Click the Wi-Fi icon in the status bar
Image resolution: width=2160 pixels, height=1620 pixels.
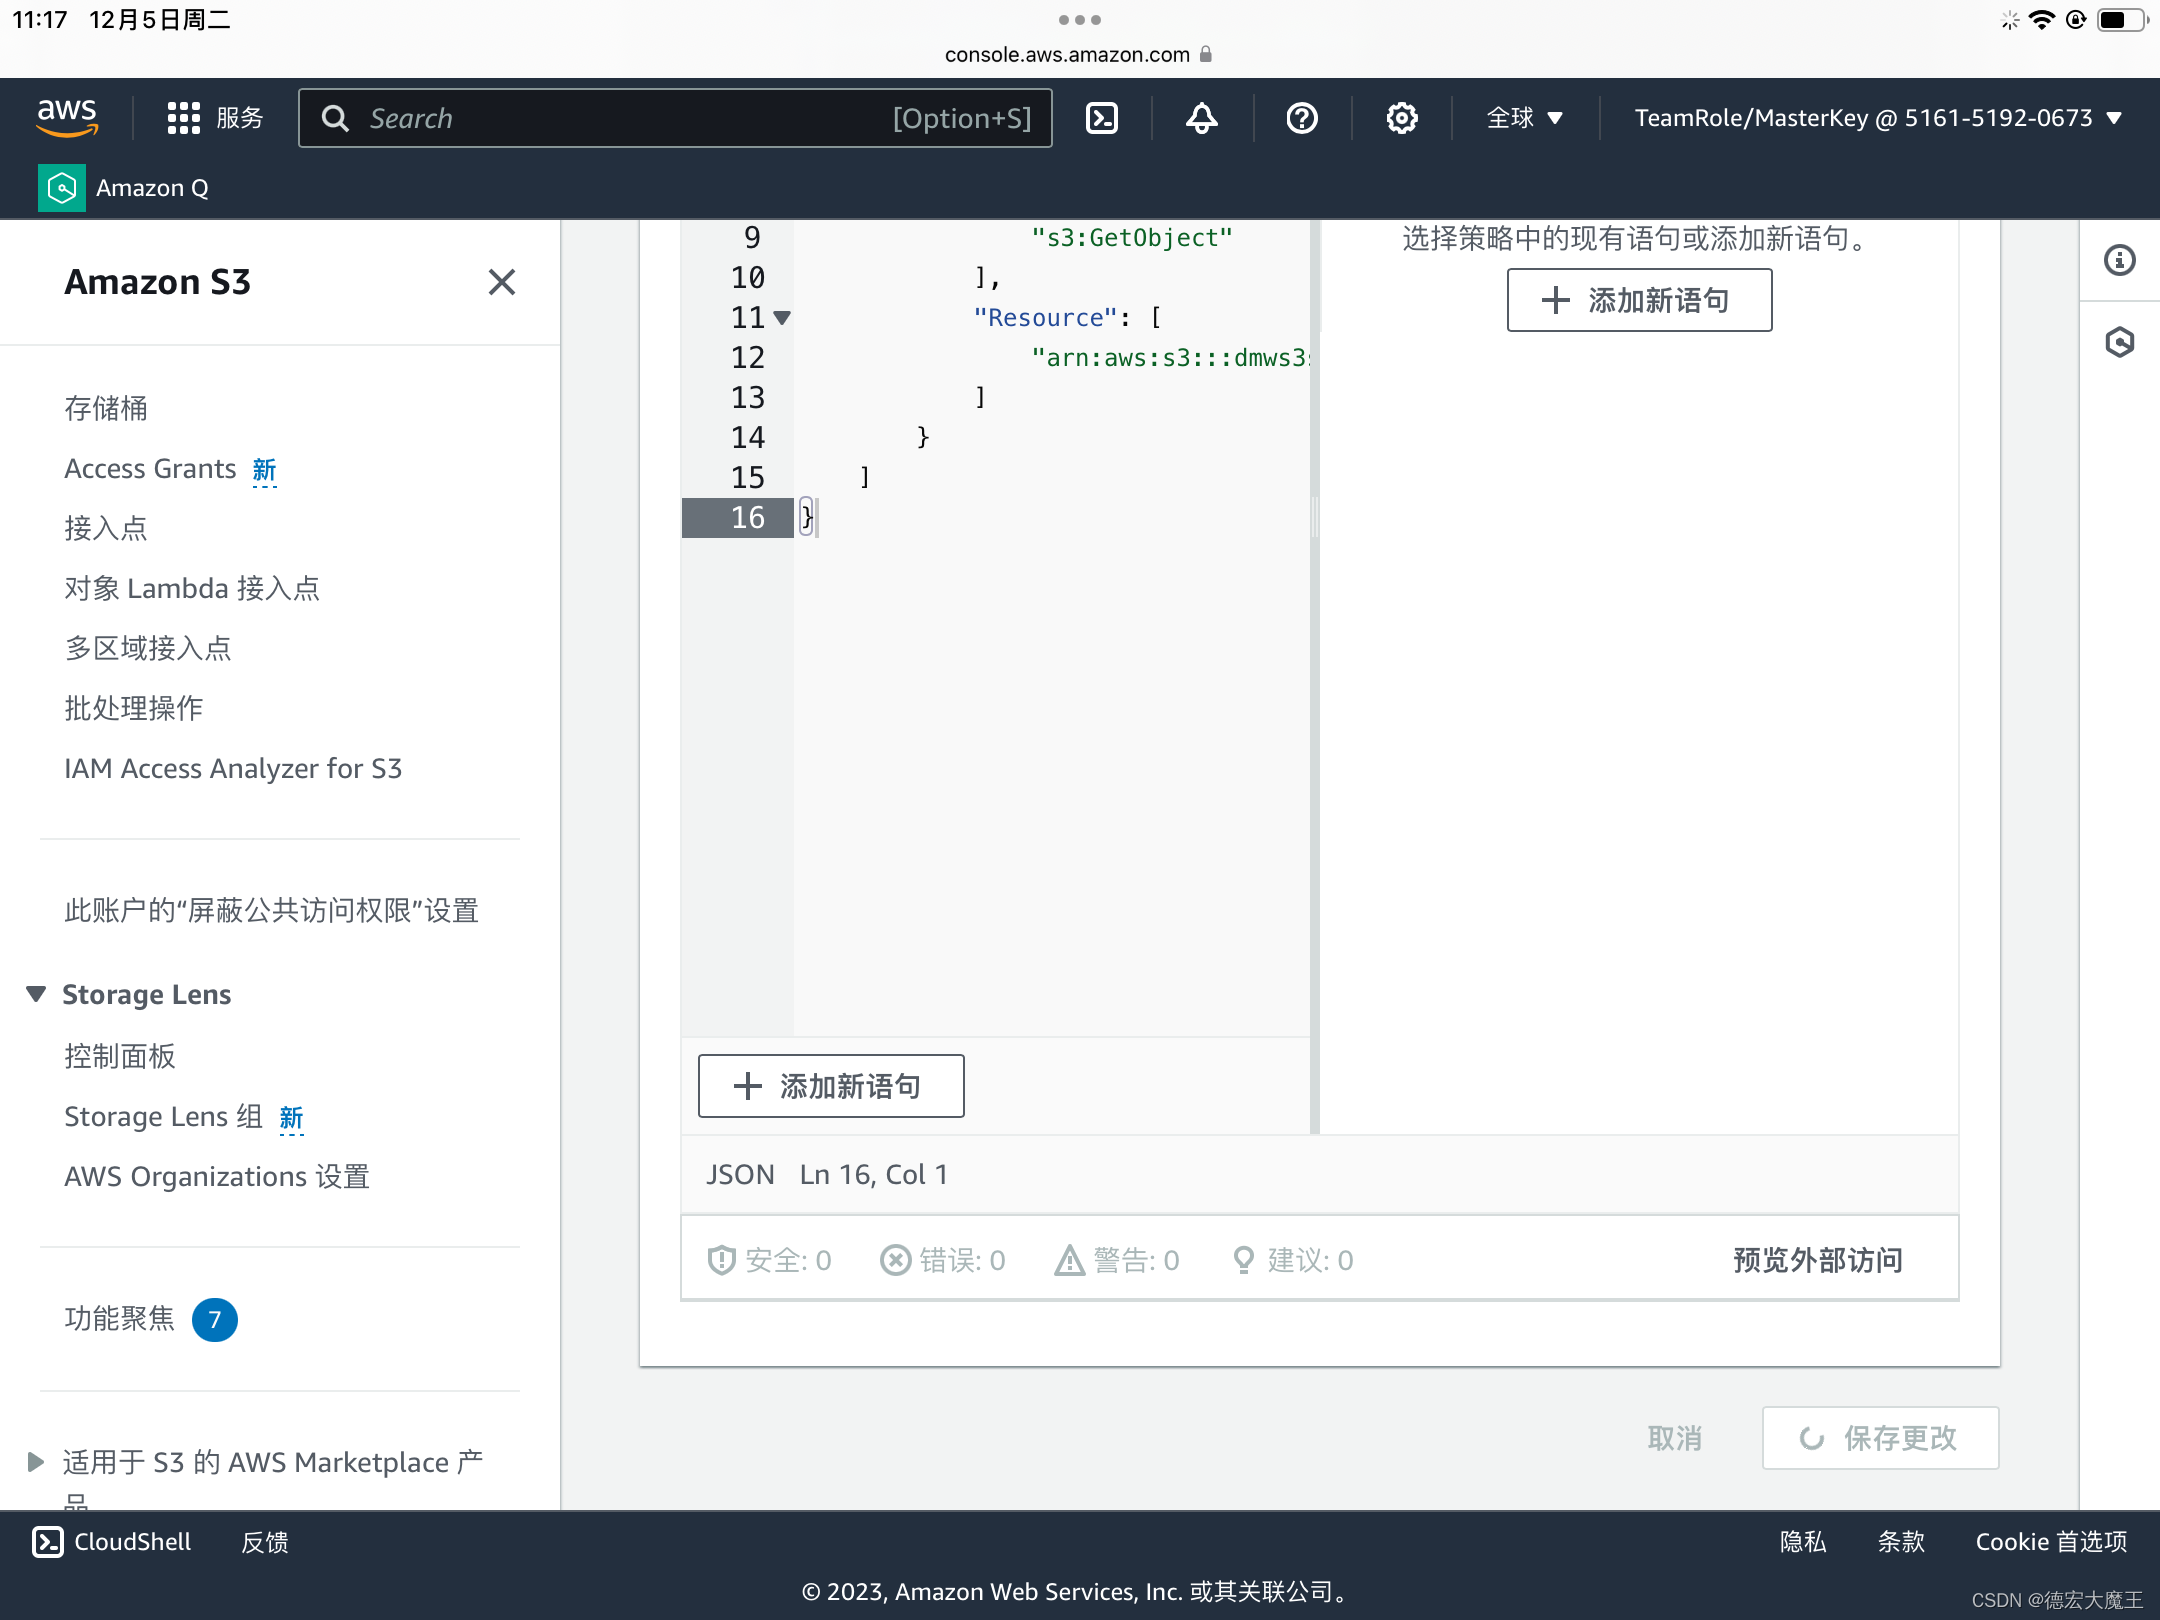click(2042, 20)
